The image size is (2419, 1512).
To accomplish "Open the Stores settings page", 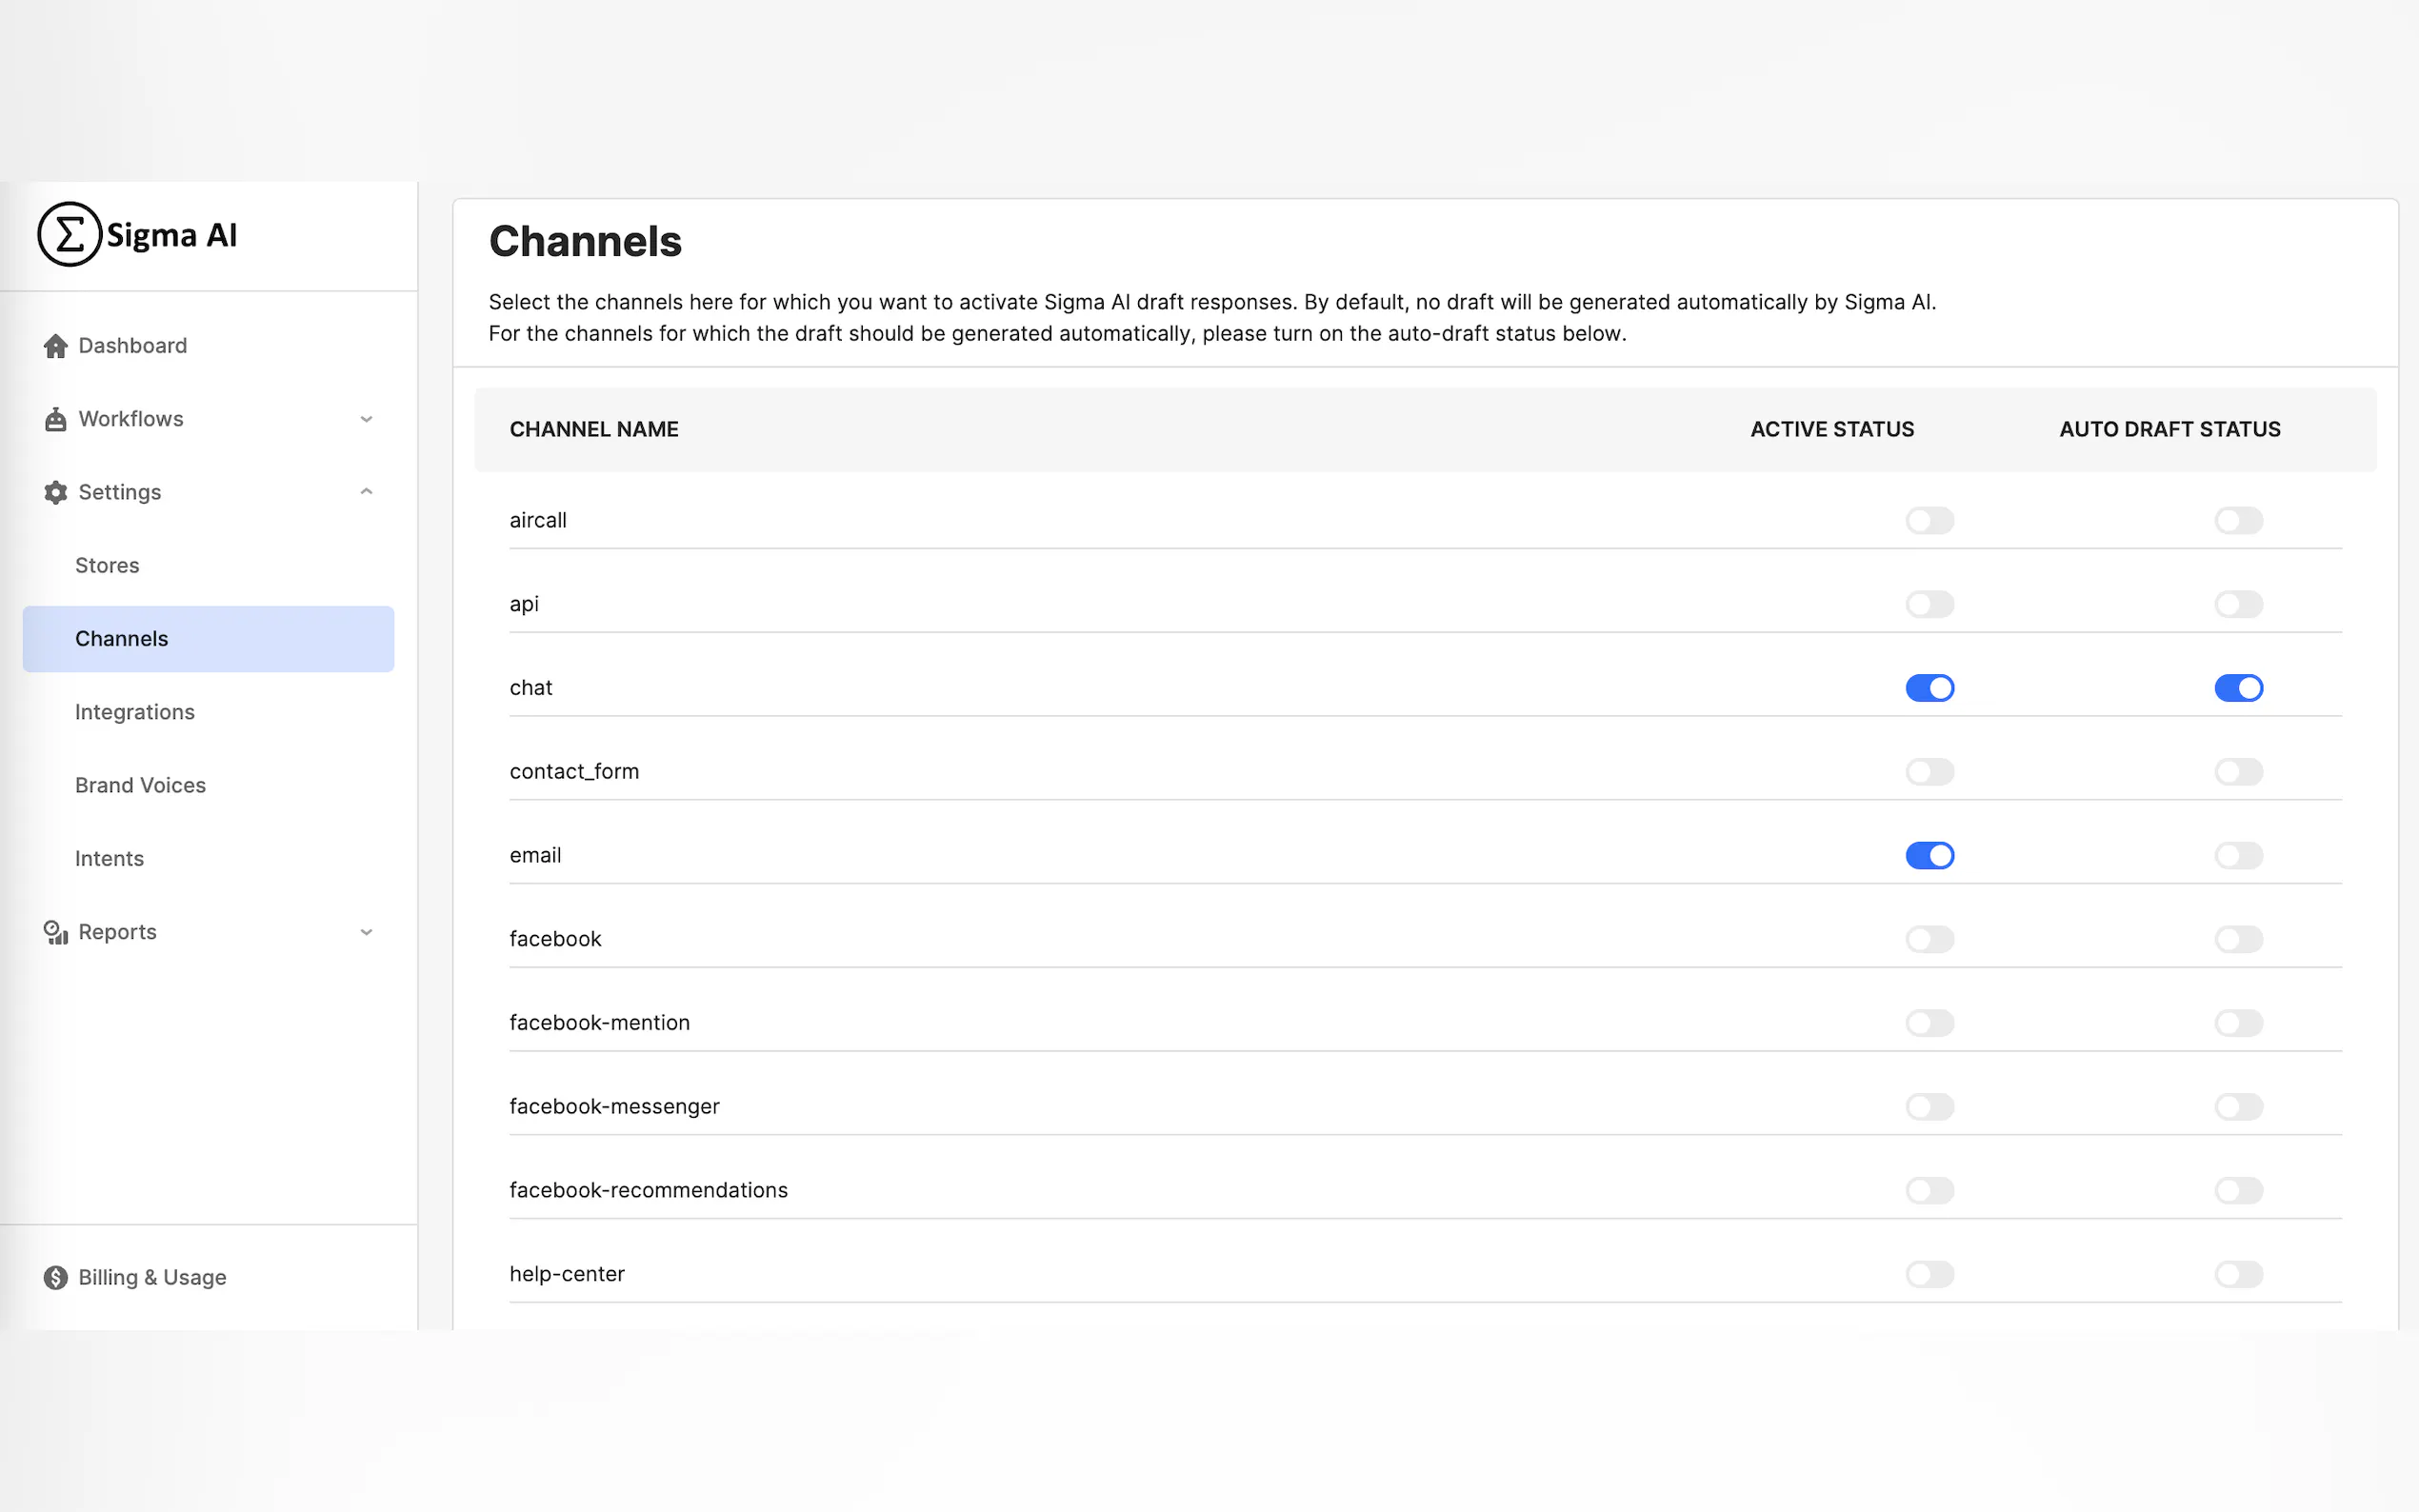I will click(x=107, y=565).
